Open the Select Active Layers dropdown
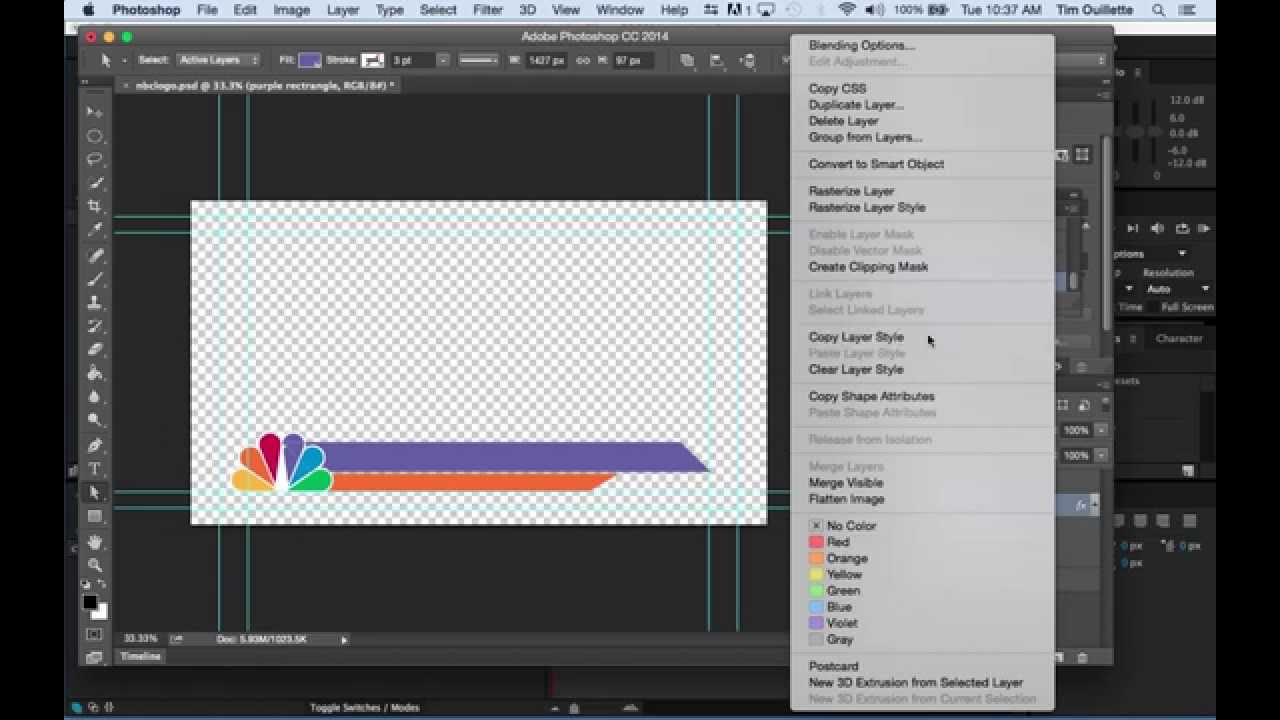1280x720 pixels. (219, 60)
